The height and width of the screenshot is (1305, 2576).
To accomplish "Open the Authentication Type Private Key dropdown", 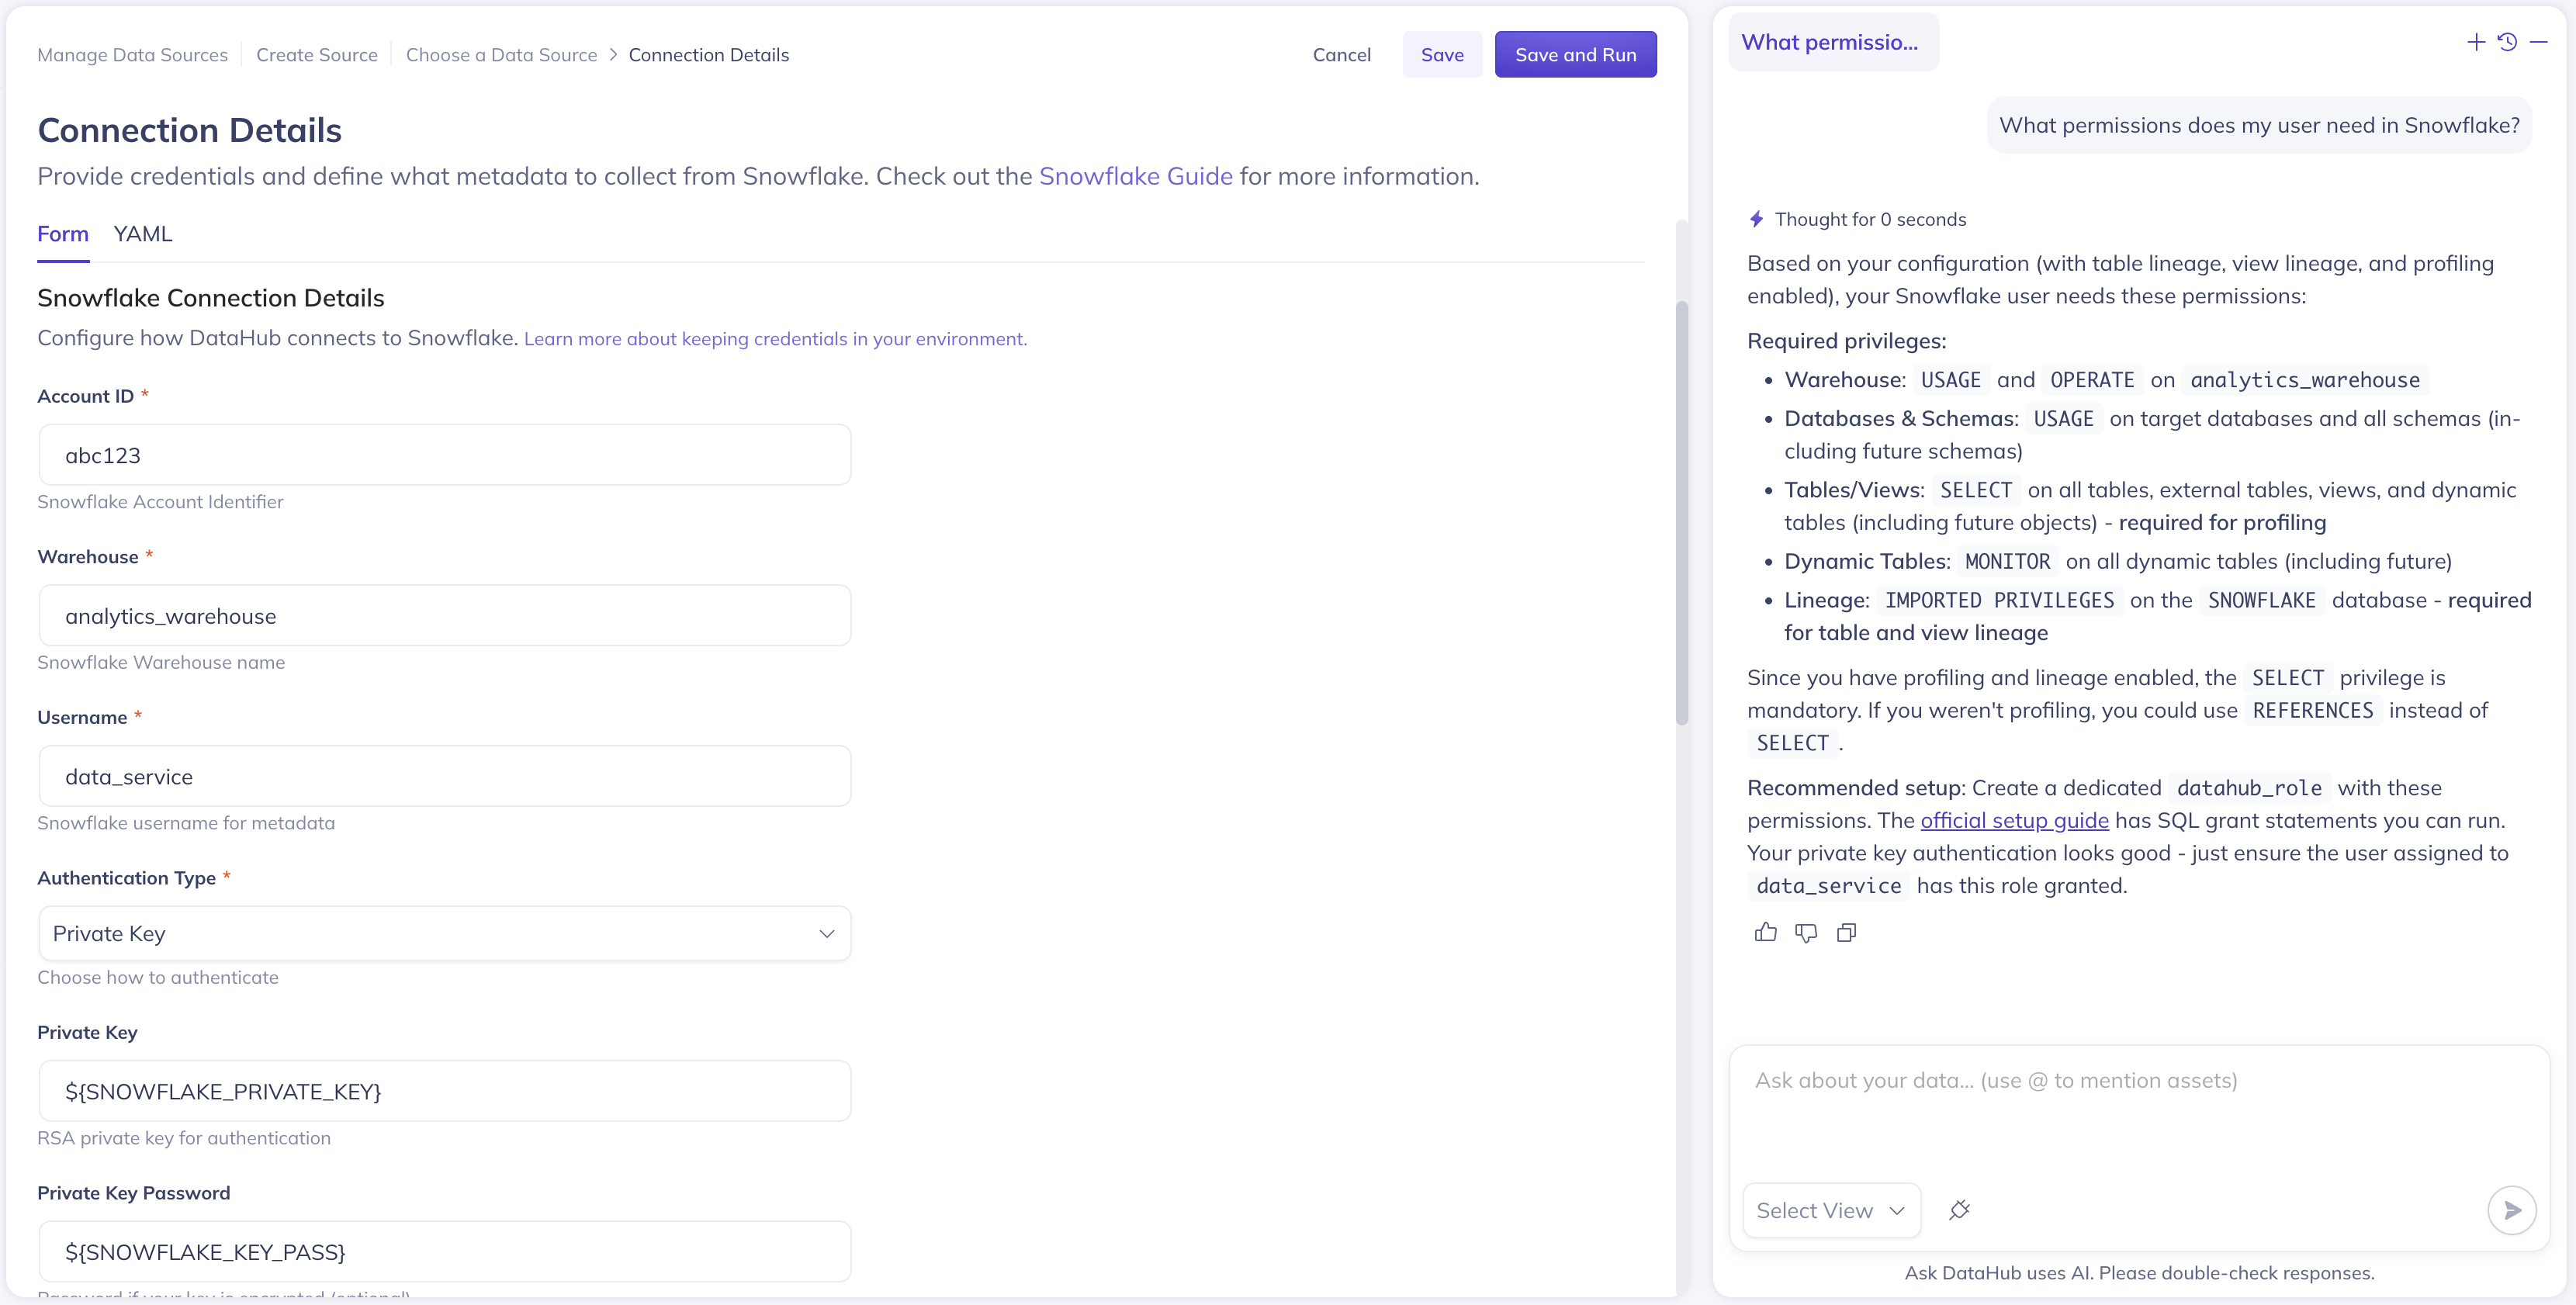I will [x=445, y=933].
